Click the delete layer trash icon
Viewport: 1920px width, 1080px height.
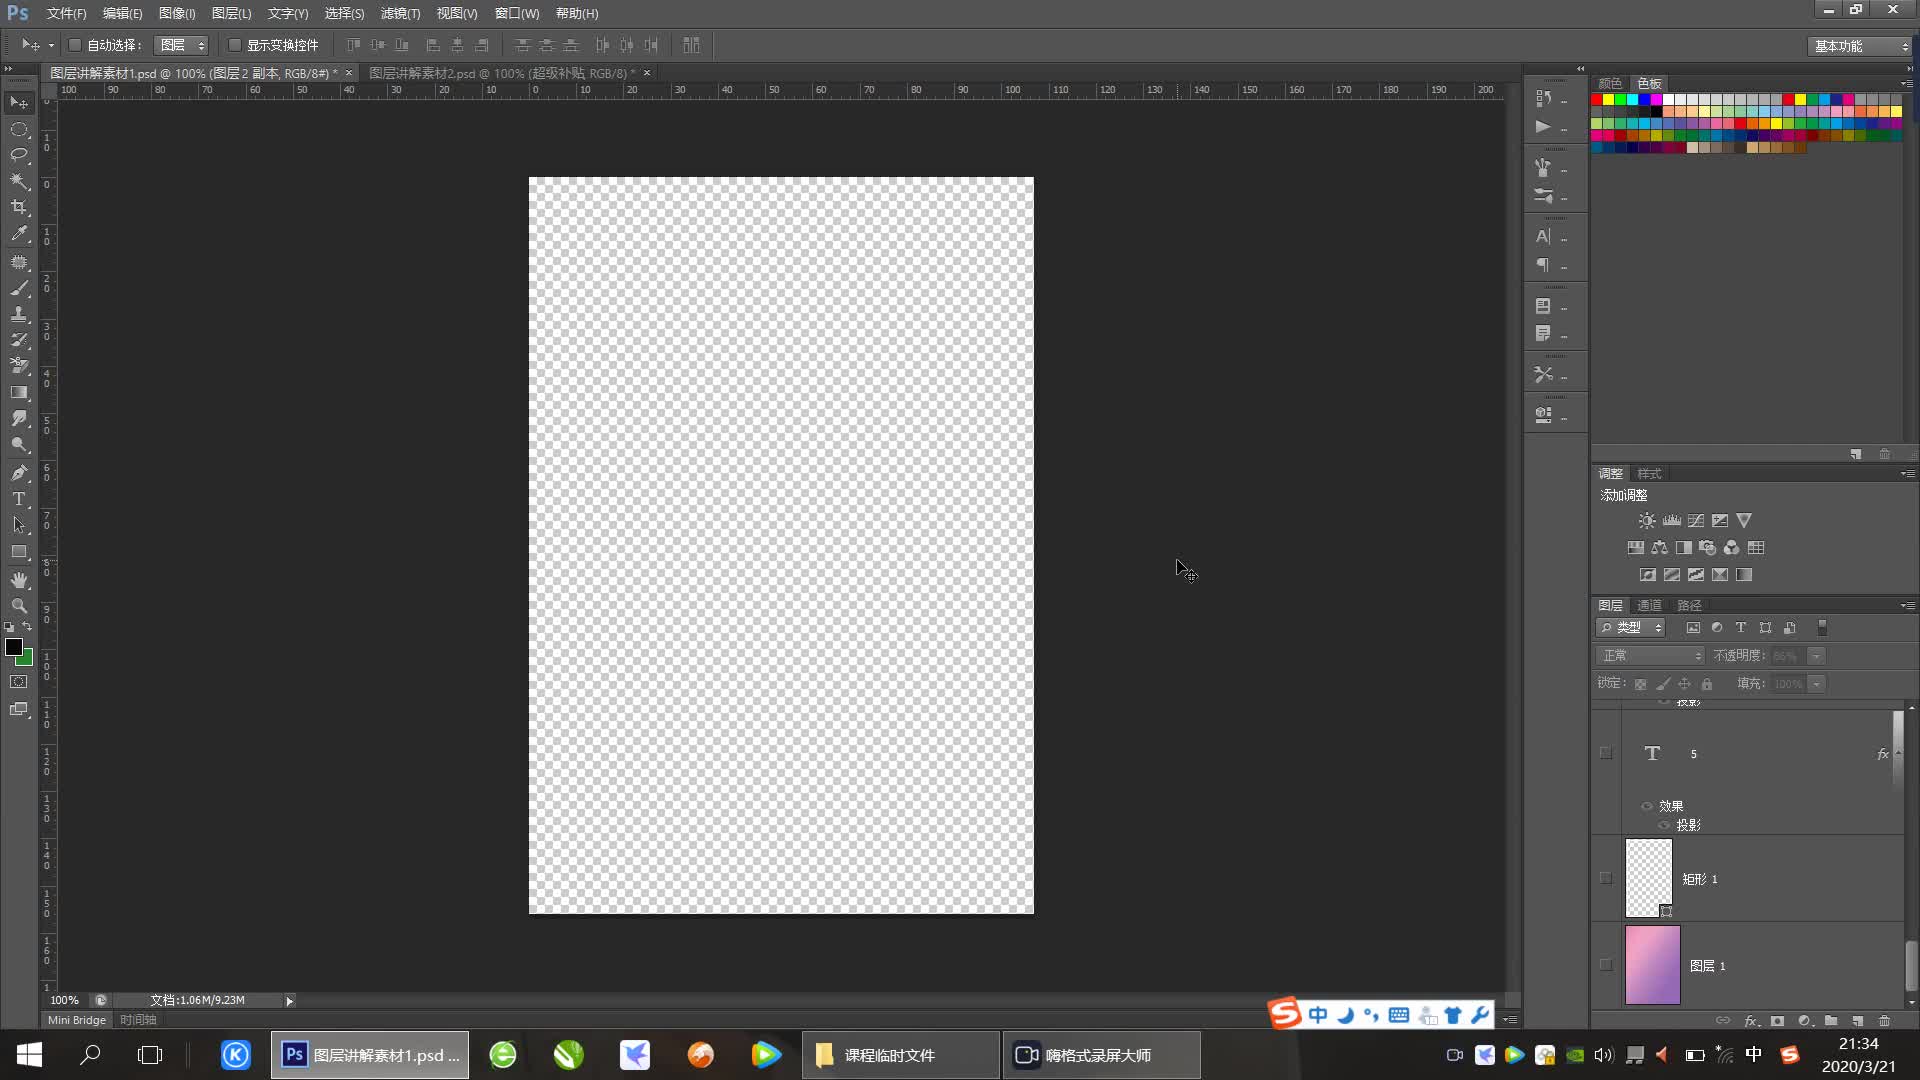tap(1884, 1021)
